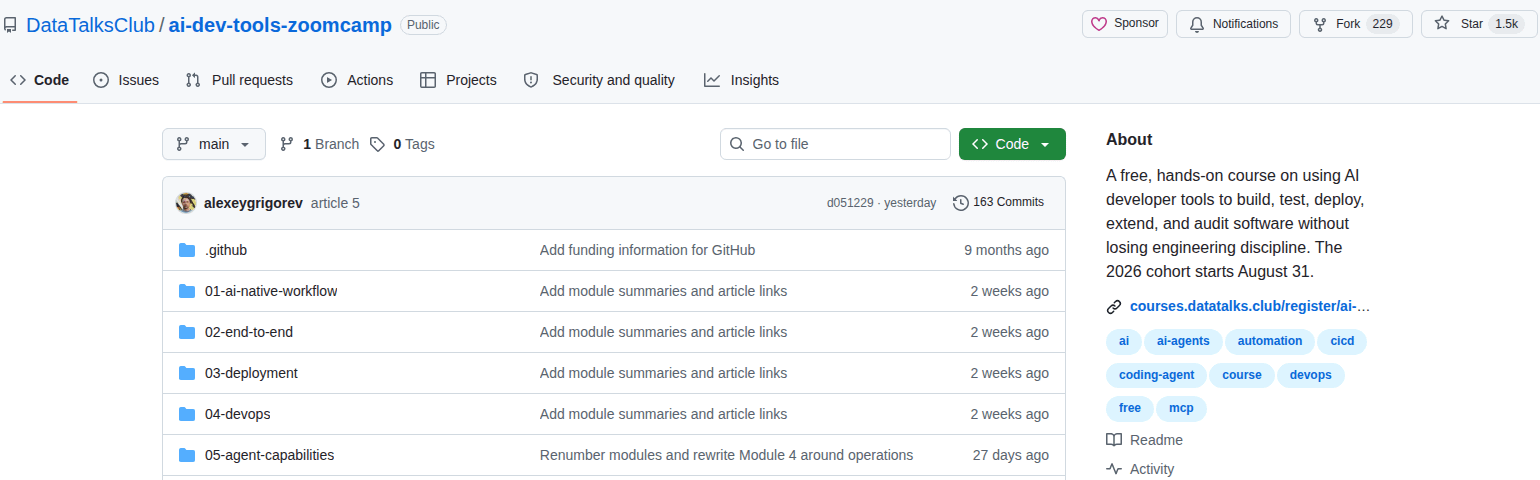This screenshot has width=1540, height=480.
Task: Open the Projects tab
Action: click(458, 80)
